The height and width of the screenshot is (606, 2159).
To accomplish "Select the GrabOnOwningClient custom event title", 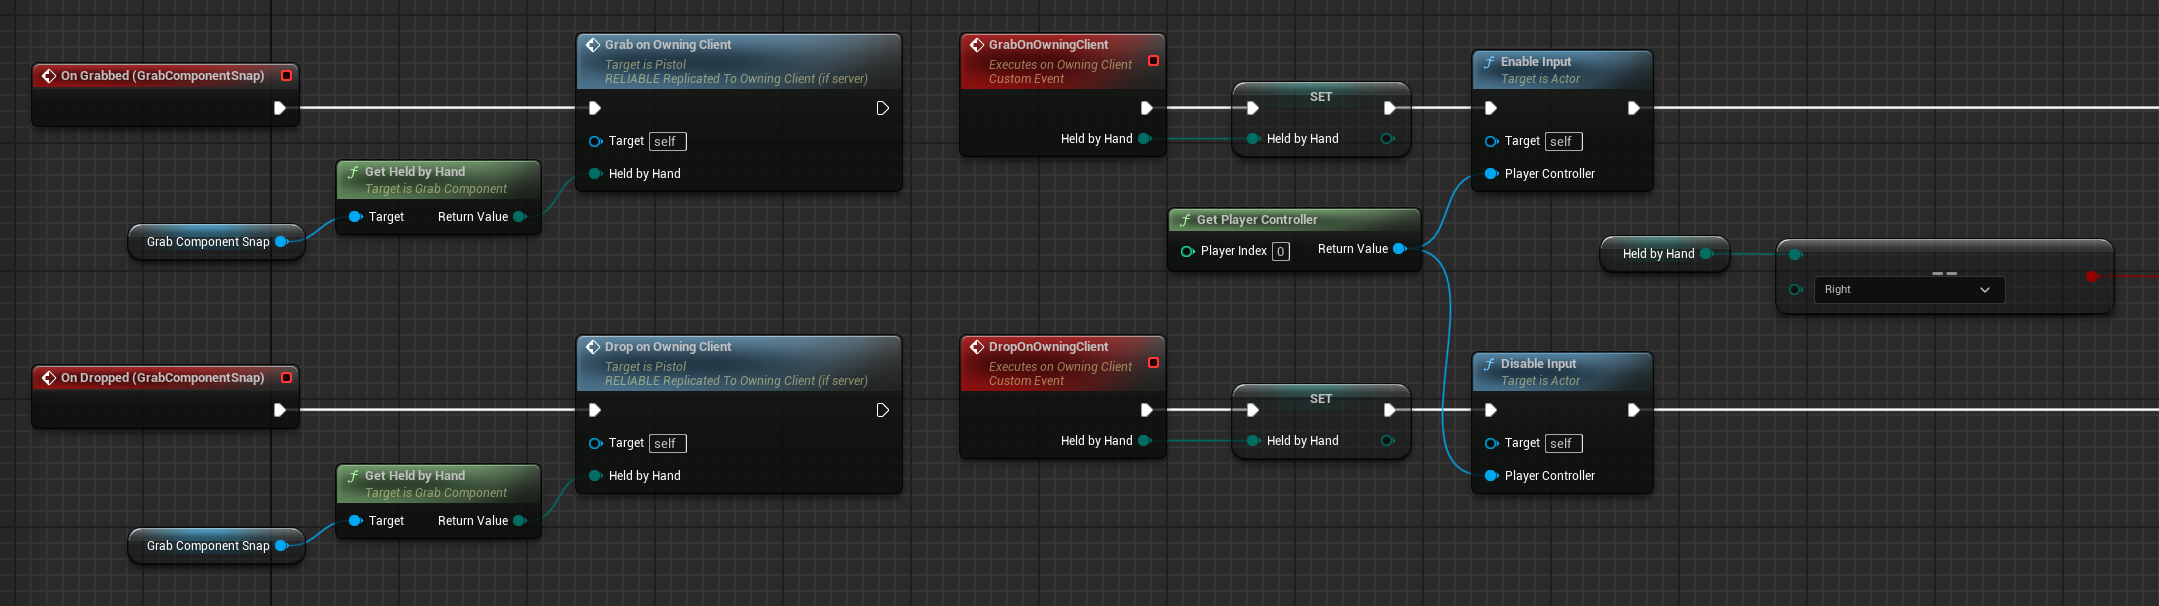I will (x=1048, y=45).
